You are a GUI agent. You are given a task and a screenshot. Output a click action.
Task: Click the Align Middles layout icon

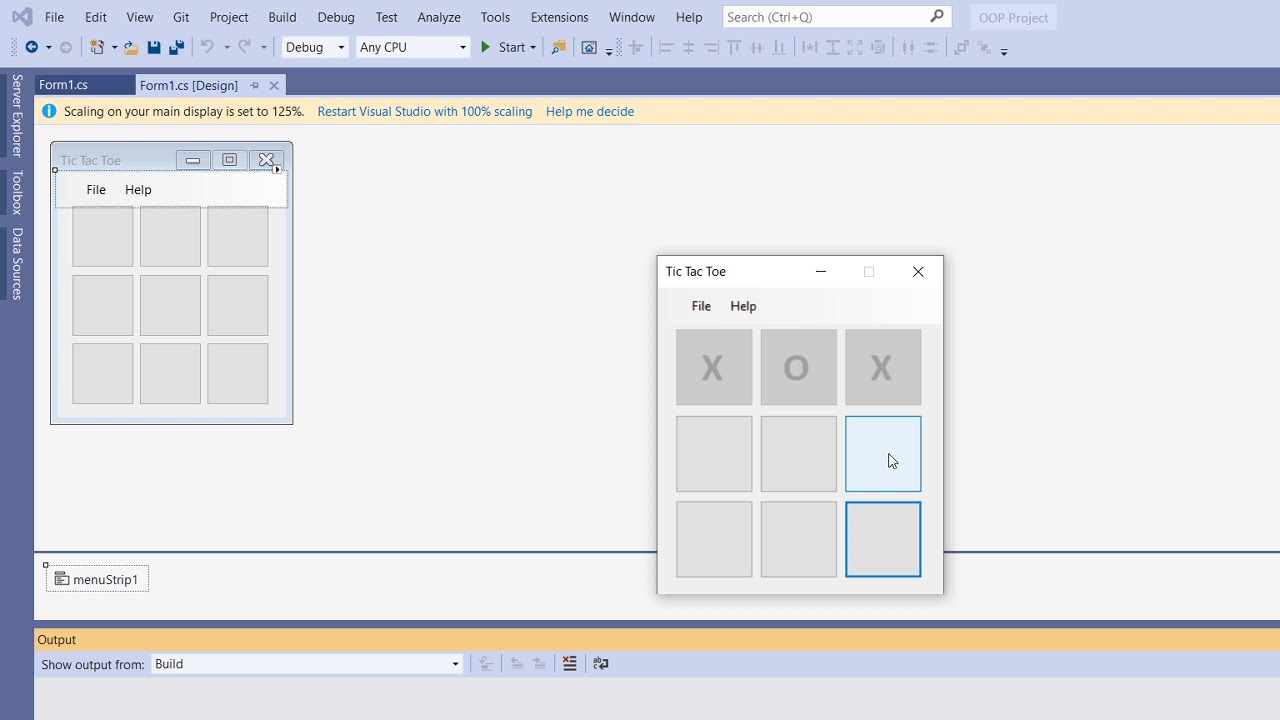coord(757,47)
